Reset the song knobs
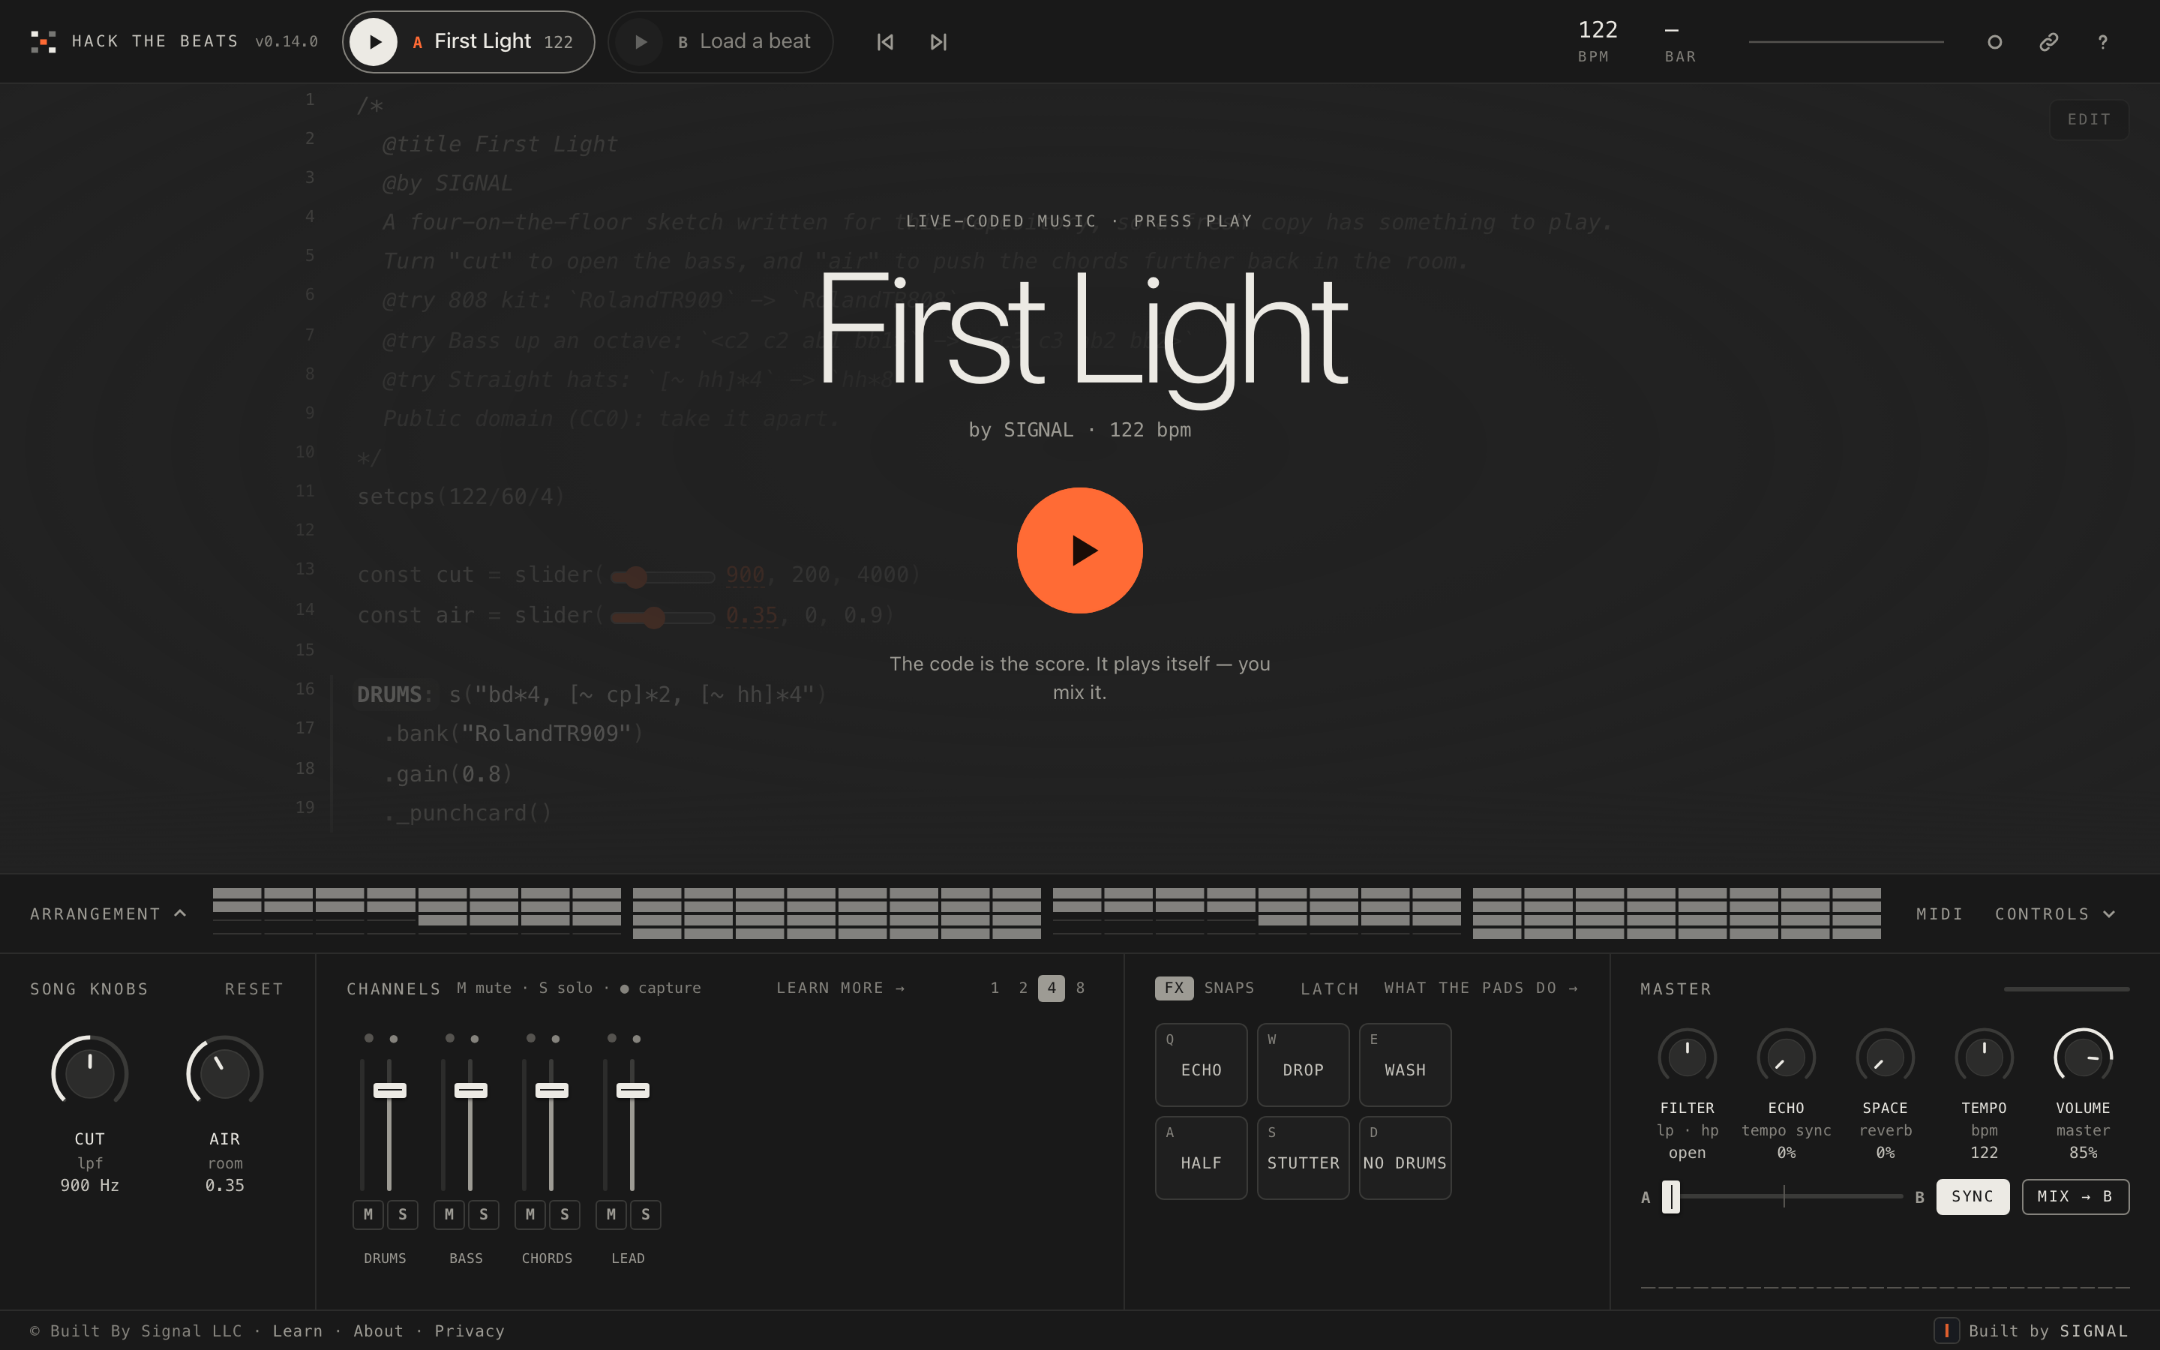The image size is (2160, 1350). [254, 989]
